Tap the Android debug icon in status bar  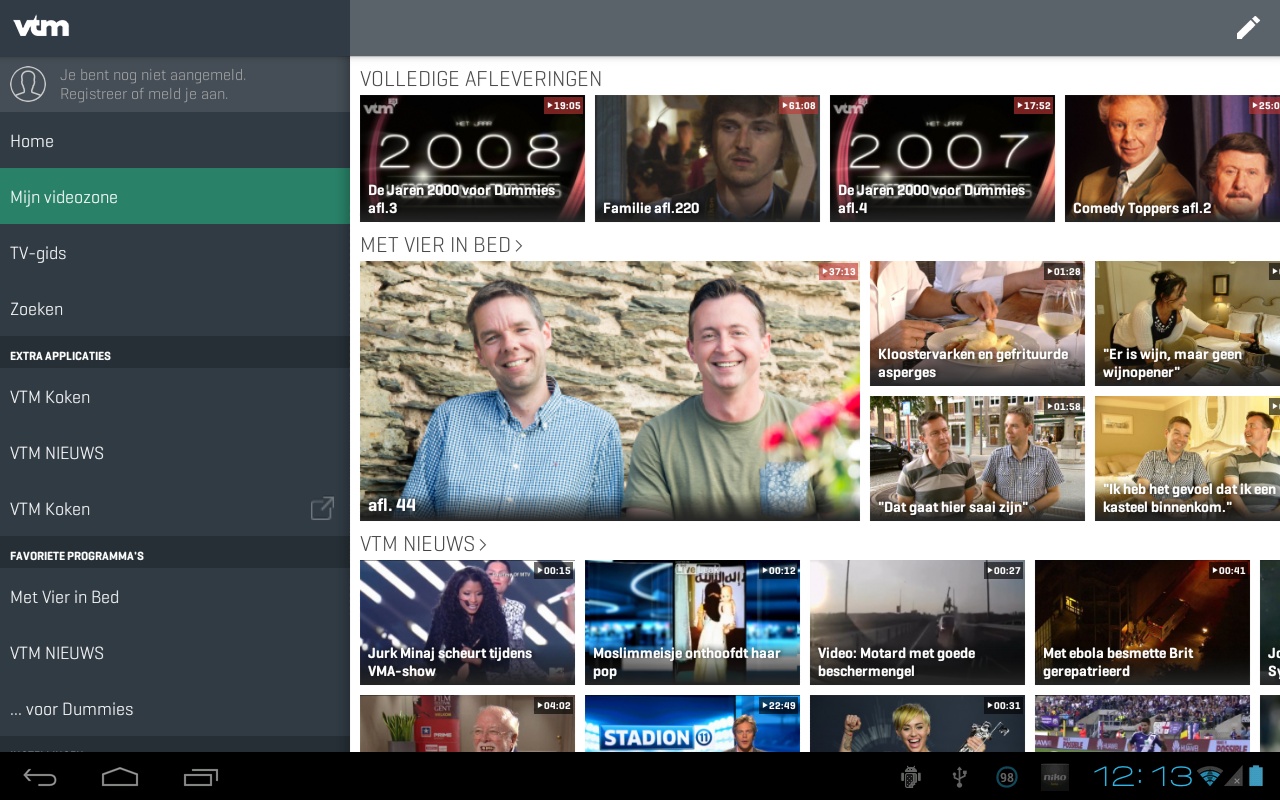910,777
